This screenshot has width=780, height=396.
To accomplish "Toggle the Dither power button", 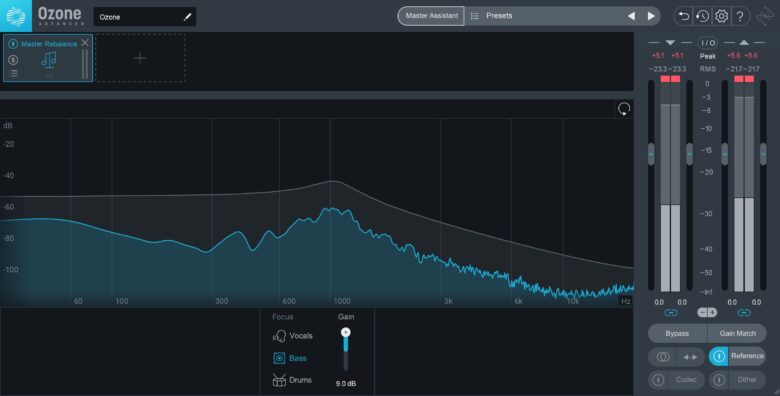I will pos(719,380).
